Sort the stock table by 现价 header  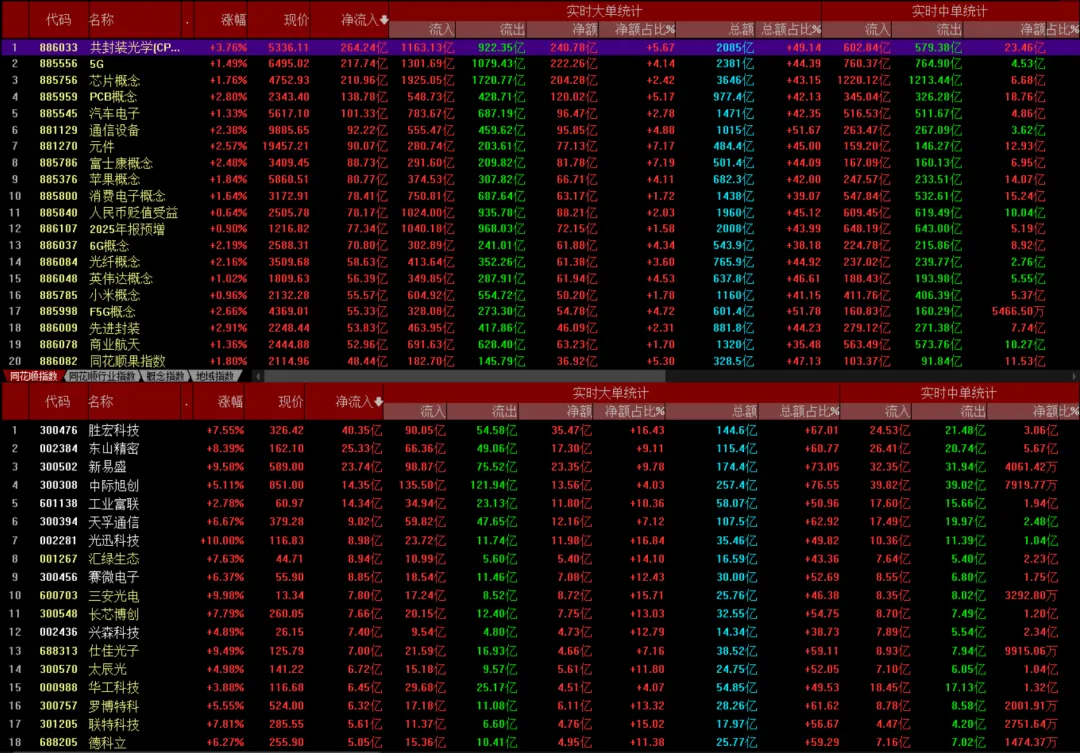(x=291, y=402)
